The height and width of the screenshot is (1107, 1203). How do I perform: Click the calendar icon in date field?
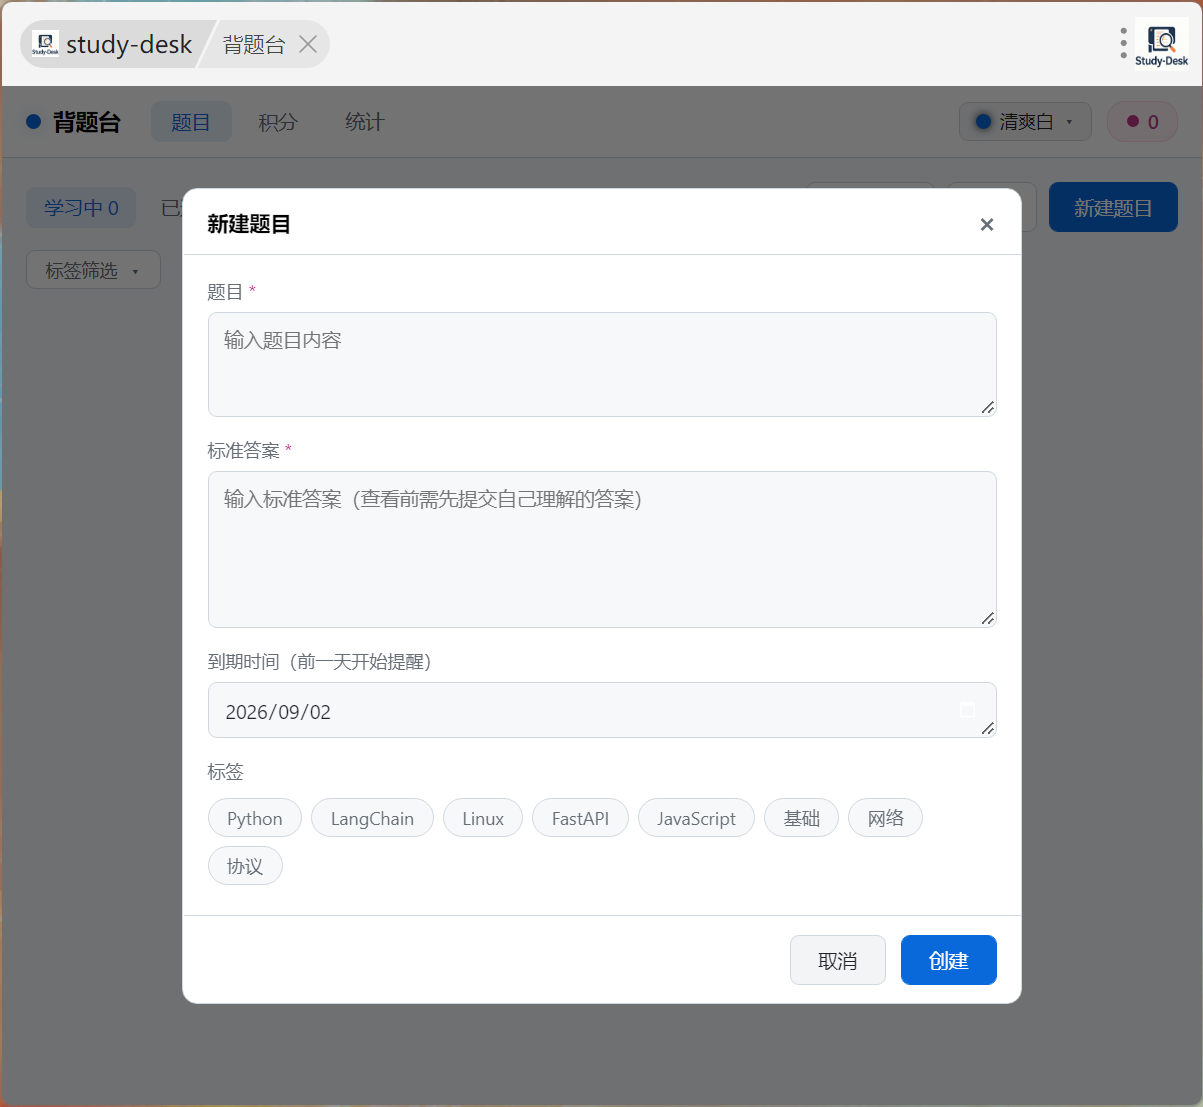[967, 710]
